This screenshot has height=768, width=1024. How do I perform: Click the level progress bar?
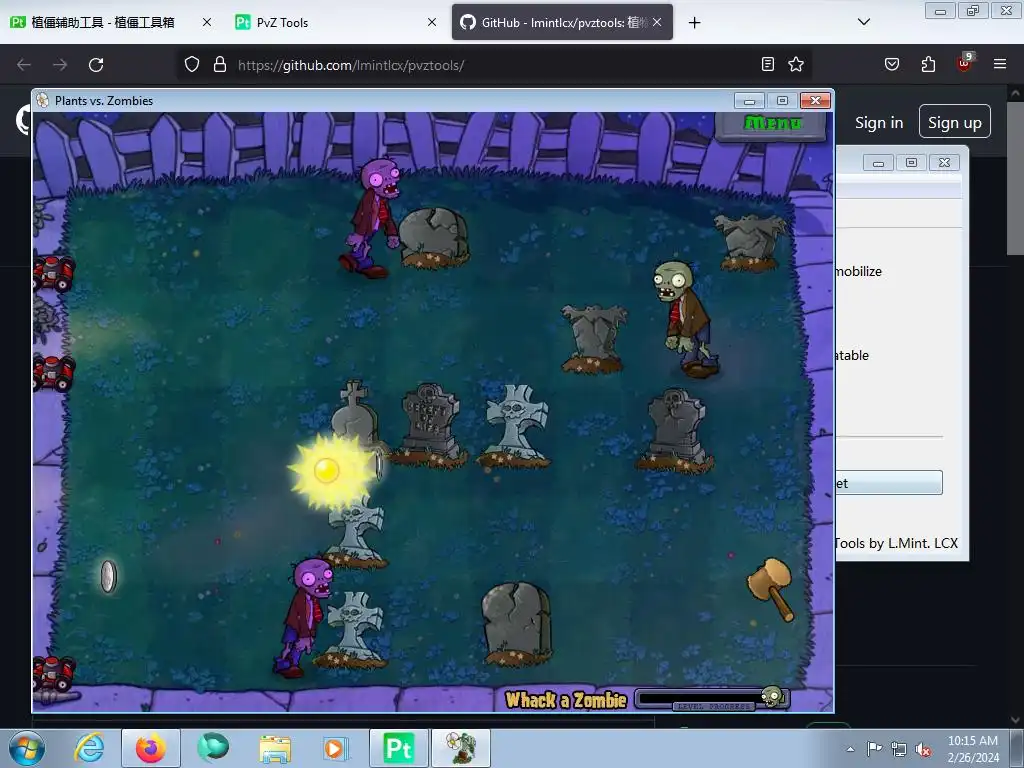click(712, 699)
